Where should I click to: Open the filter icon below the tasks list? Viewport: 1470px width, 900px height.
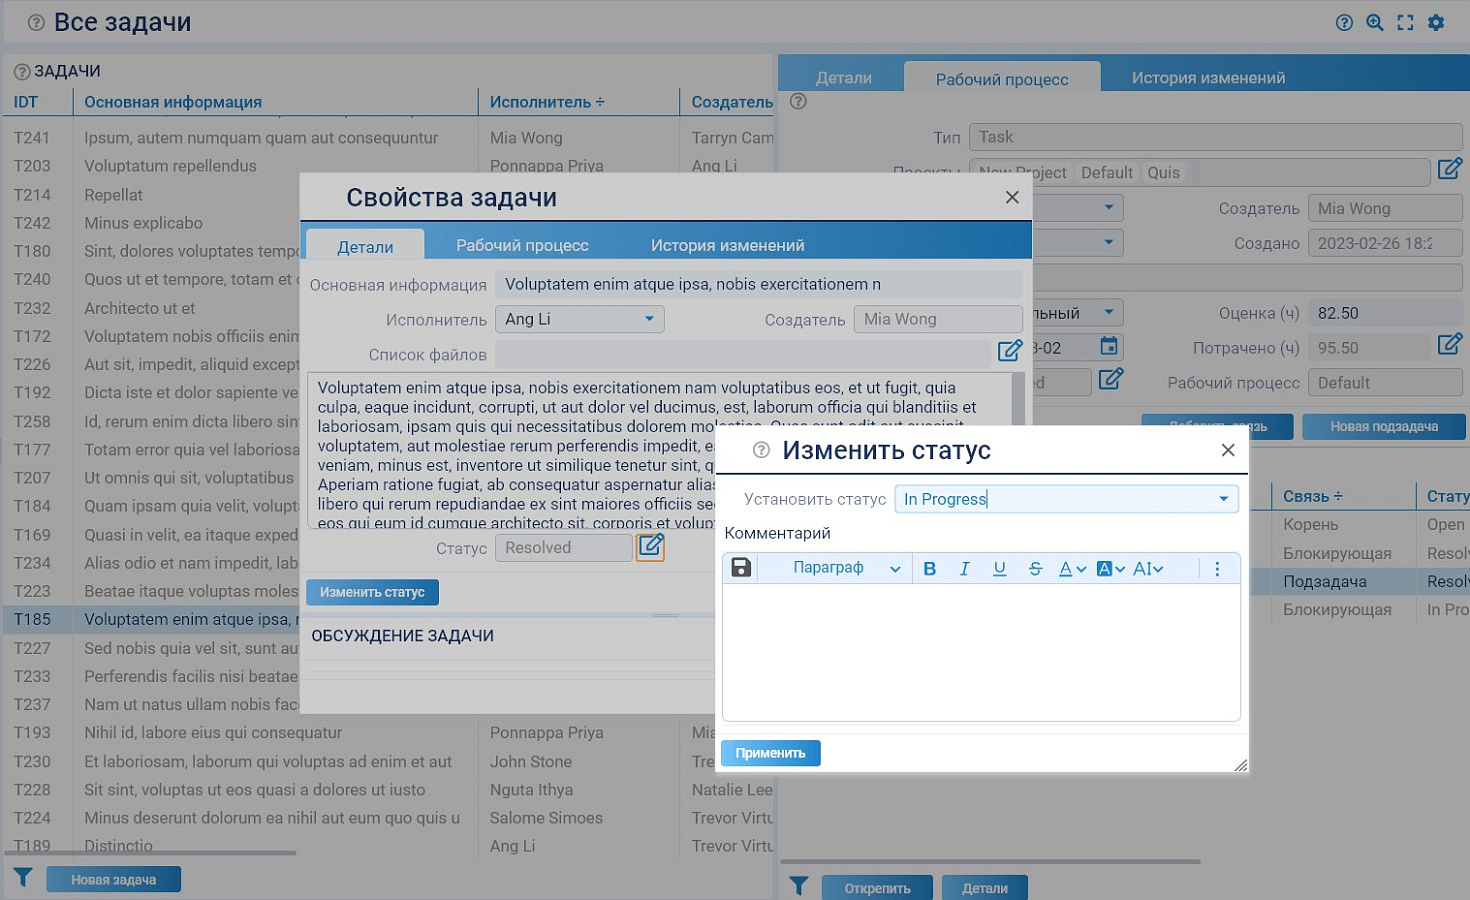[22, 878]
